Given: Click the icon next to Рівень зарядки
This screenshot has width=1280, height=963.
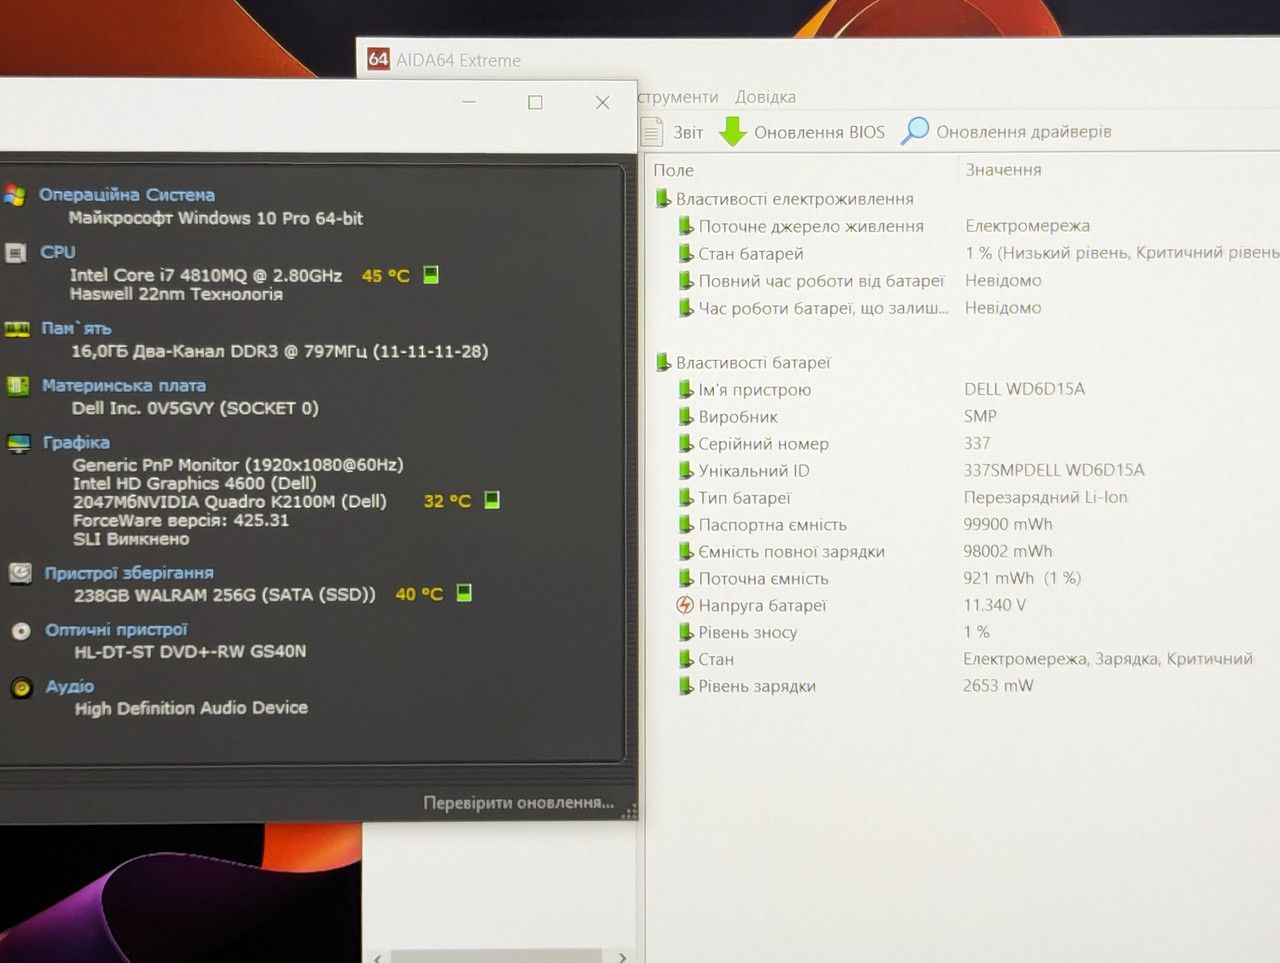Looking at the screenshot, I should coord(685,686).
